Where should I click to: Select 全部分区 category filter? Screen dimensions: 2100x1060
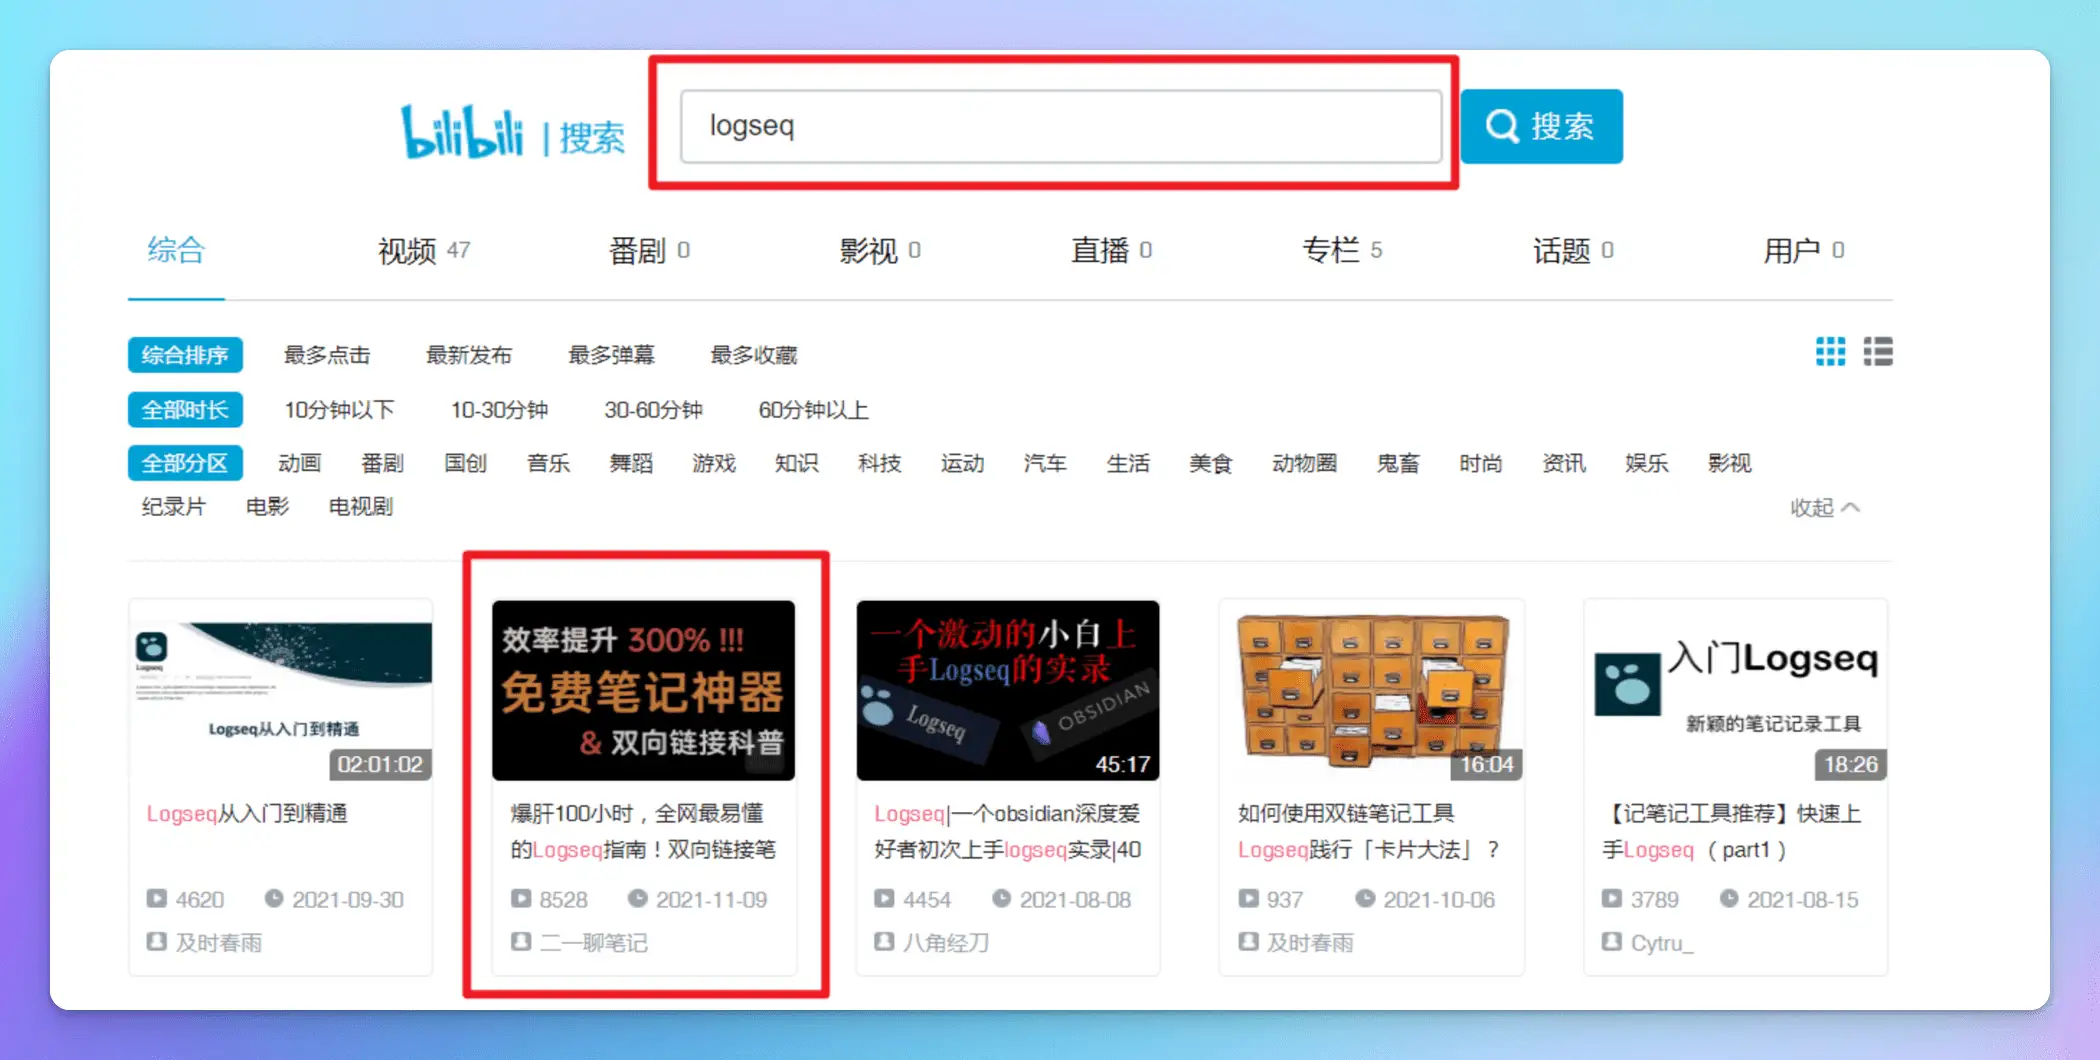coord(185,463)
